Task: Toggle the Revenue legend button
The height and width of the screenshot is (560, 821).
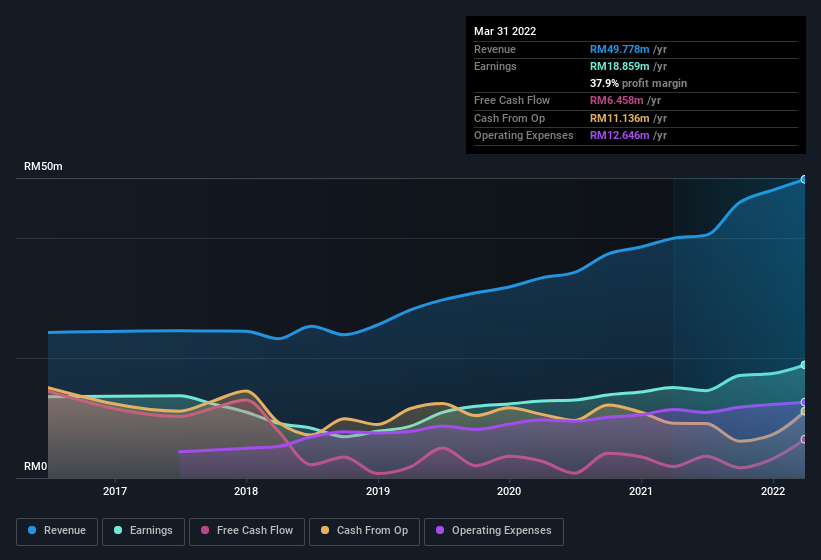Action: click(57, 531)
